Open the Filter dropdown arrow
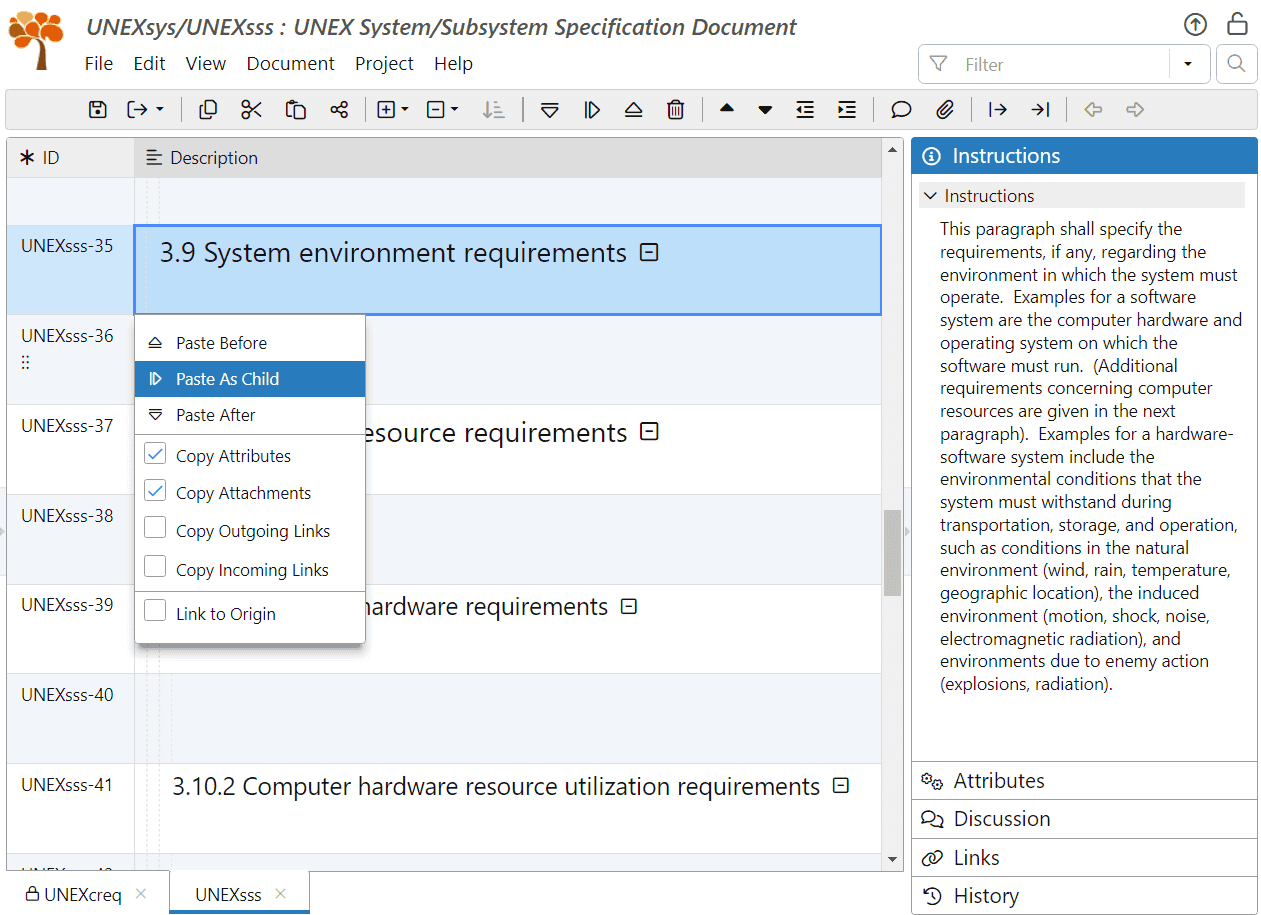 point(1188,64)
